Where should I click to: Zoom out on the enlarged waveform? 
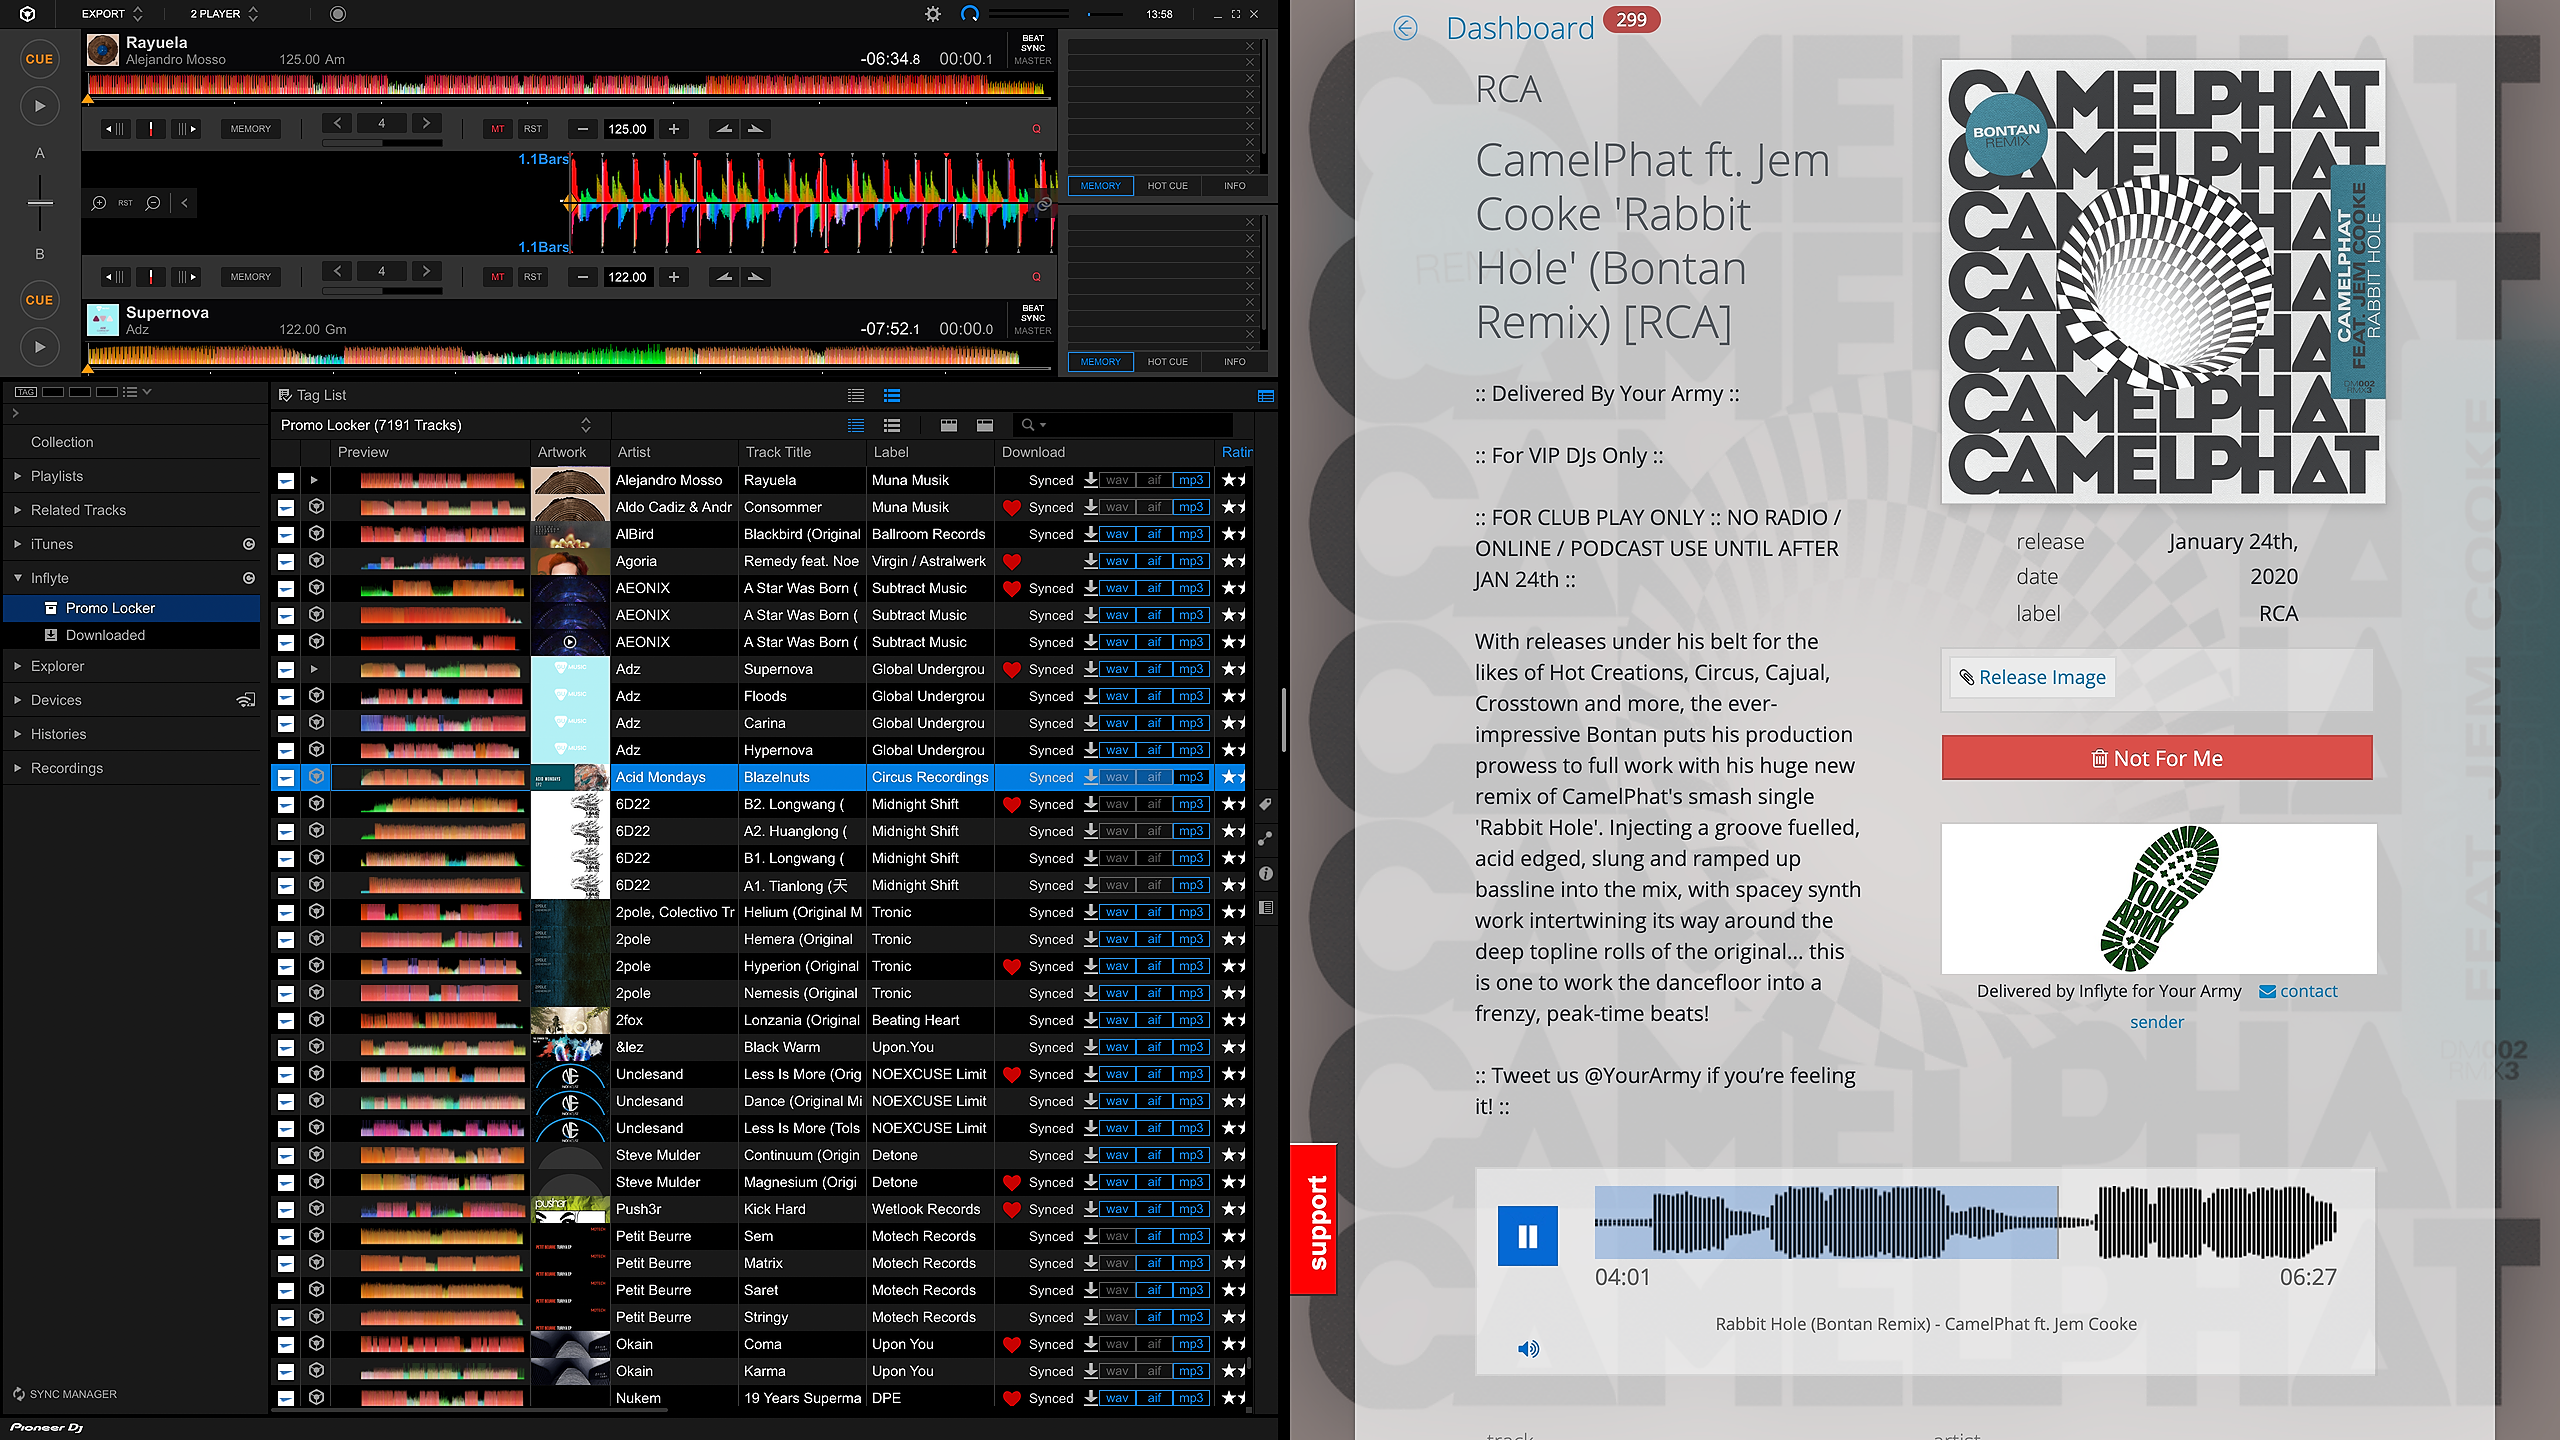153,203
